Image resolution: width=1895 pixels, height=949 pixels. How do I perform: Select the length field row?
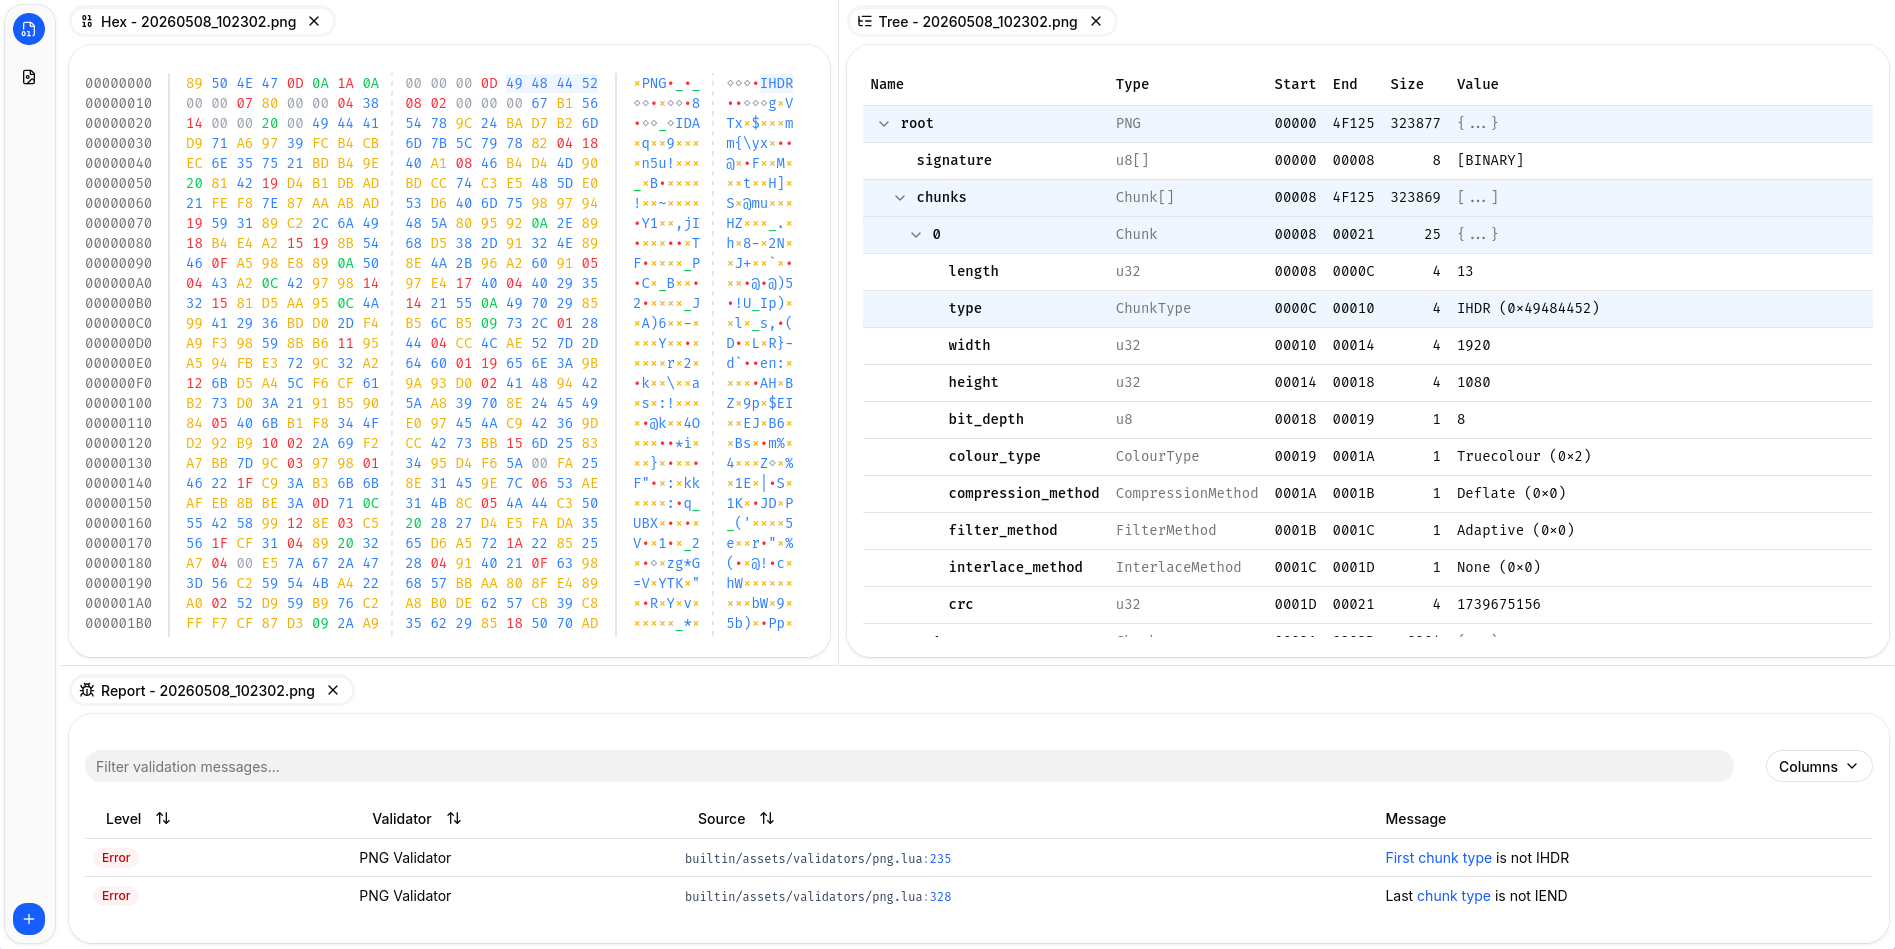pos(1367,271)
